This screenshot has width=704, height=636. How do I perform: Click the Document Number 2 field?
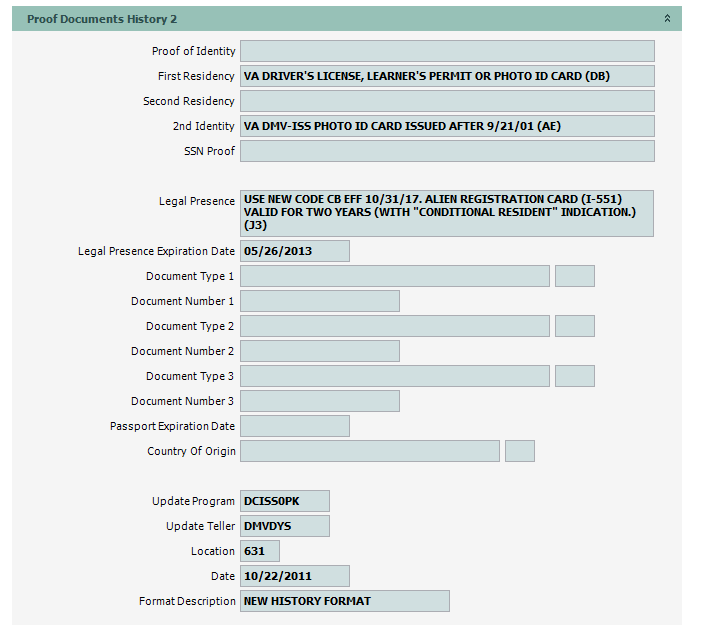pyautogui.click(x=320, y=351)
